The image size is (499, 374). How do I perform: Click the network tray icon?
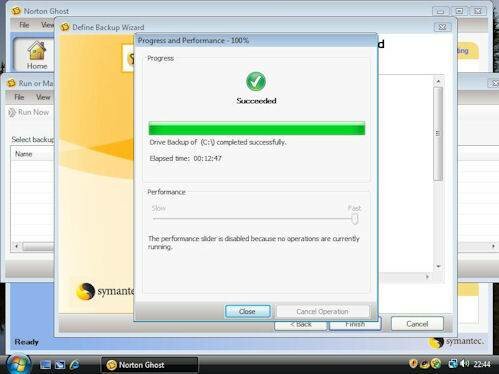pyautogui.click(x=453, y=364)
